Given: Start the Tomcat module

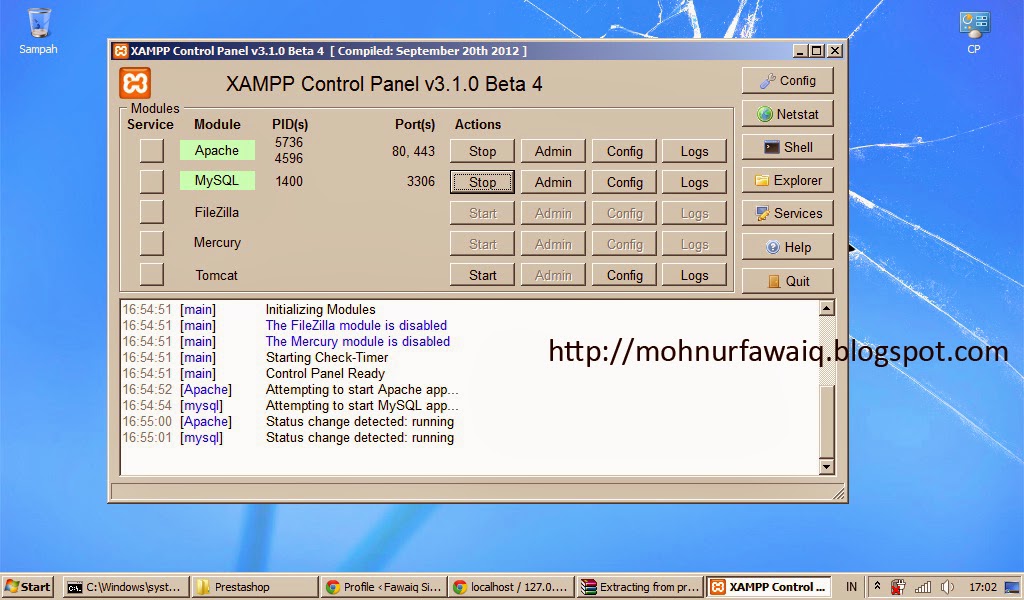Looking at the screenshot, I should (x=482, y=275).
